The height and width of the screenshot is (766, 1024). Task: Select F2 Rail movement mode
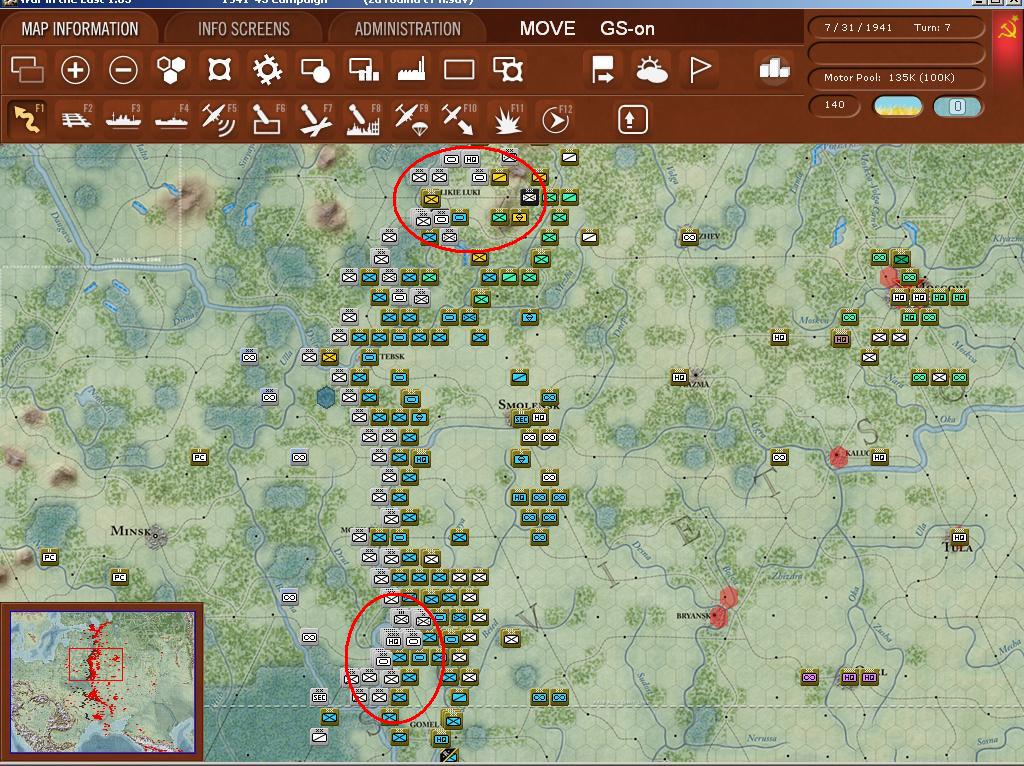(76, 119)
